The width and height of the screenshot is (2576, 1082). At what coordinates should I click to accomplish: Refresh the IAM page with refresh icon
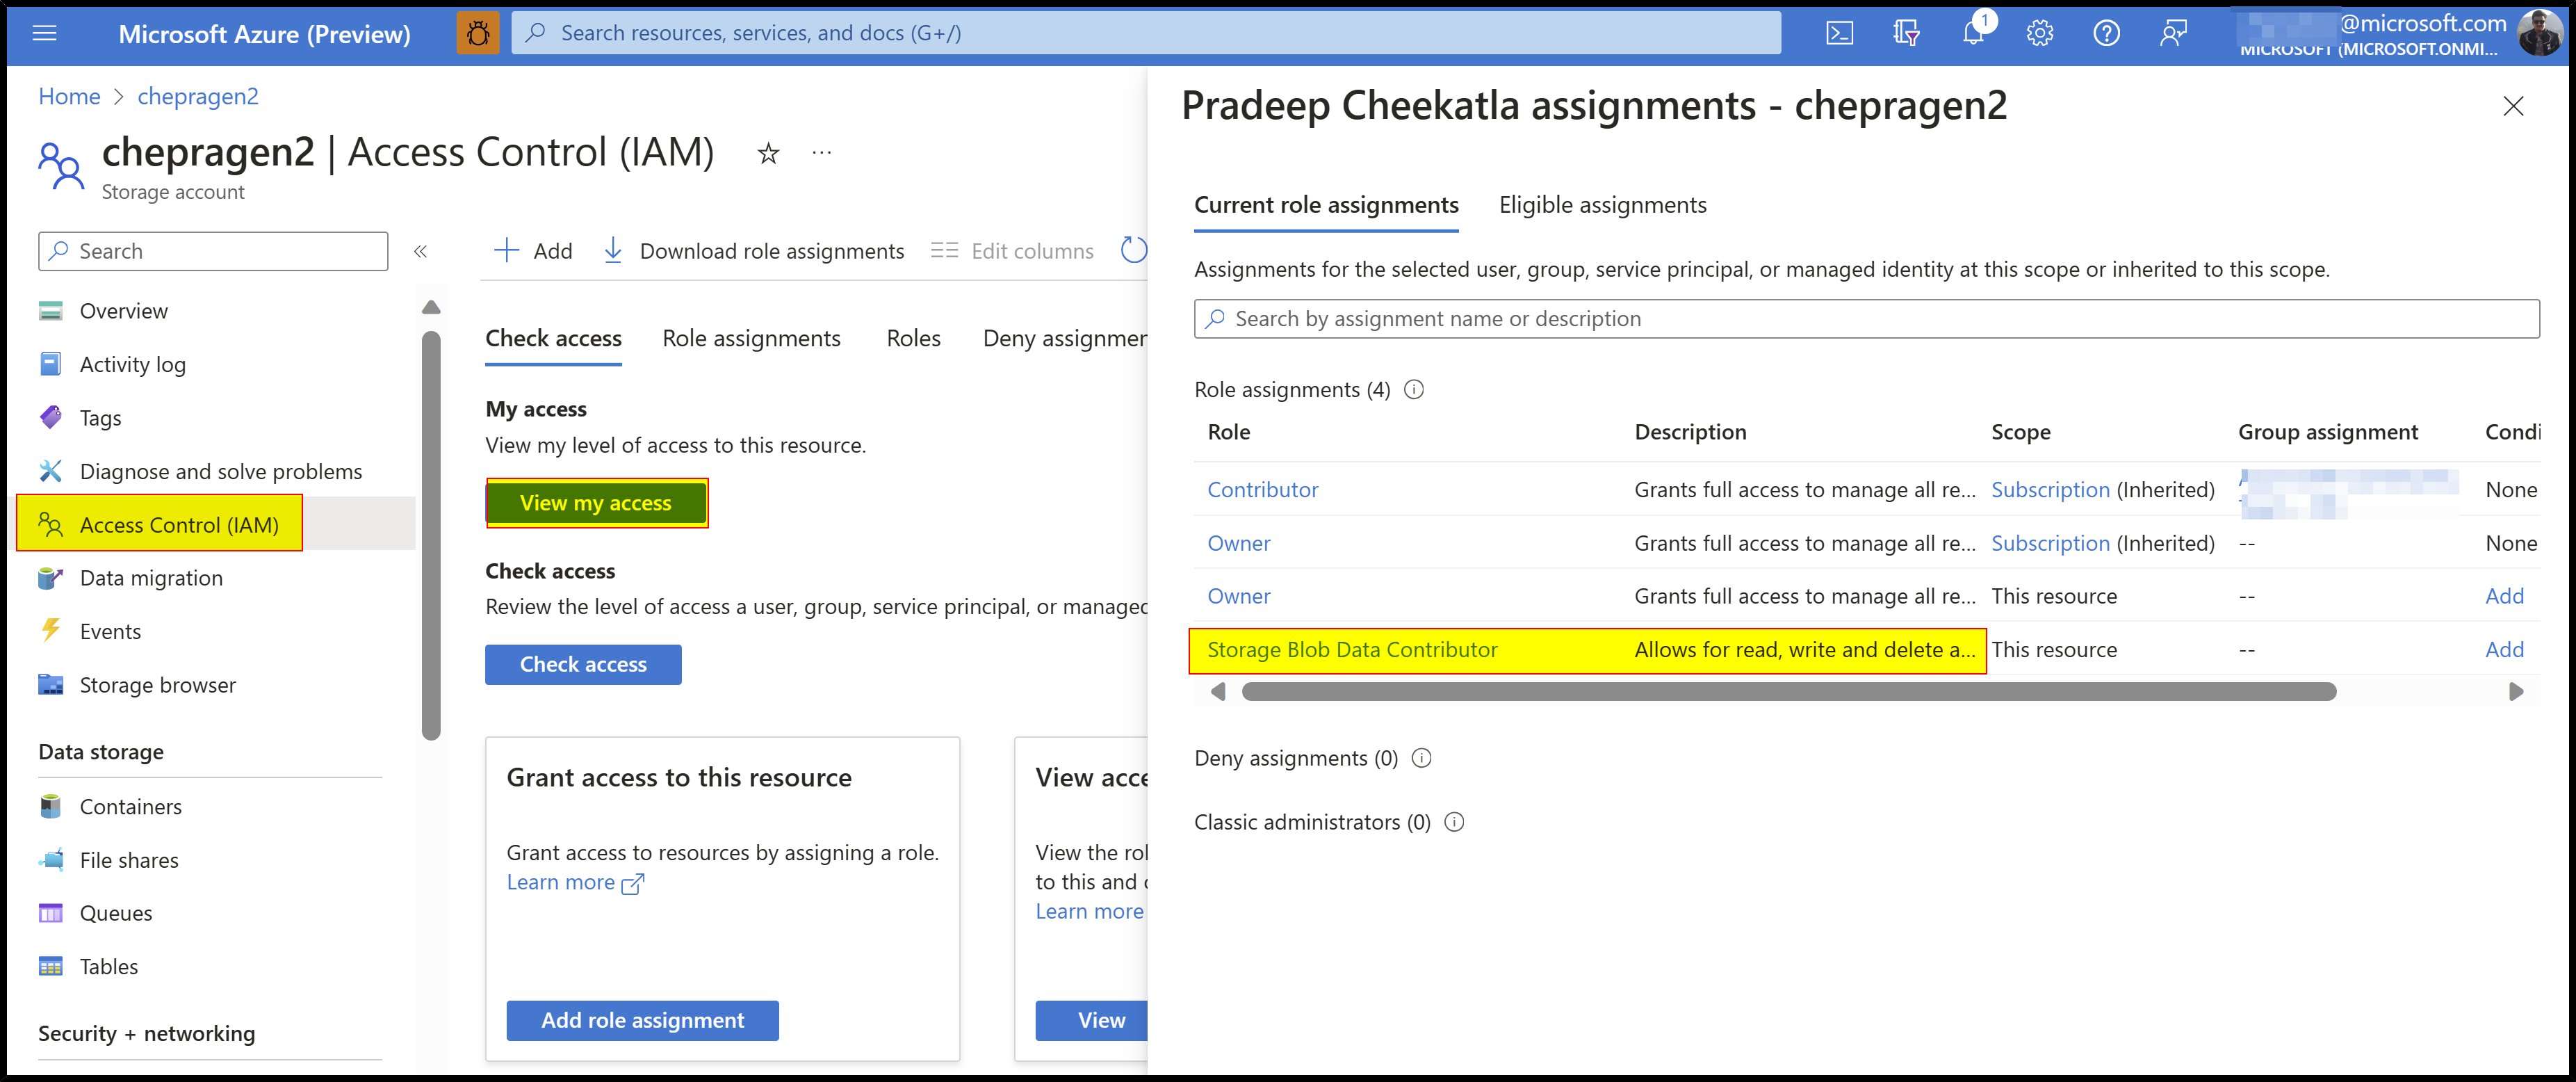pyautogui.click(x=1133, y=250)
